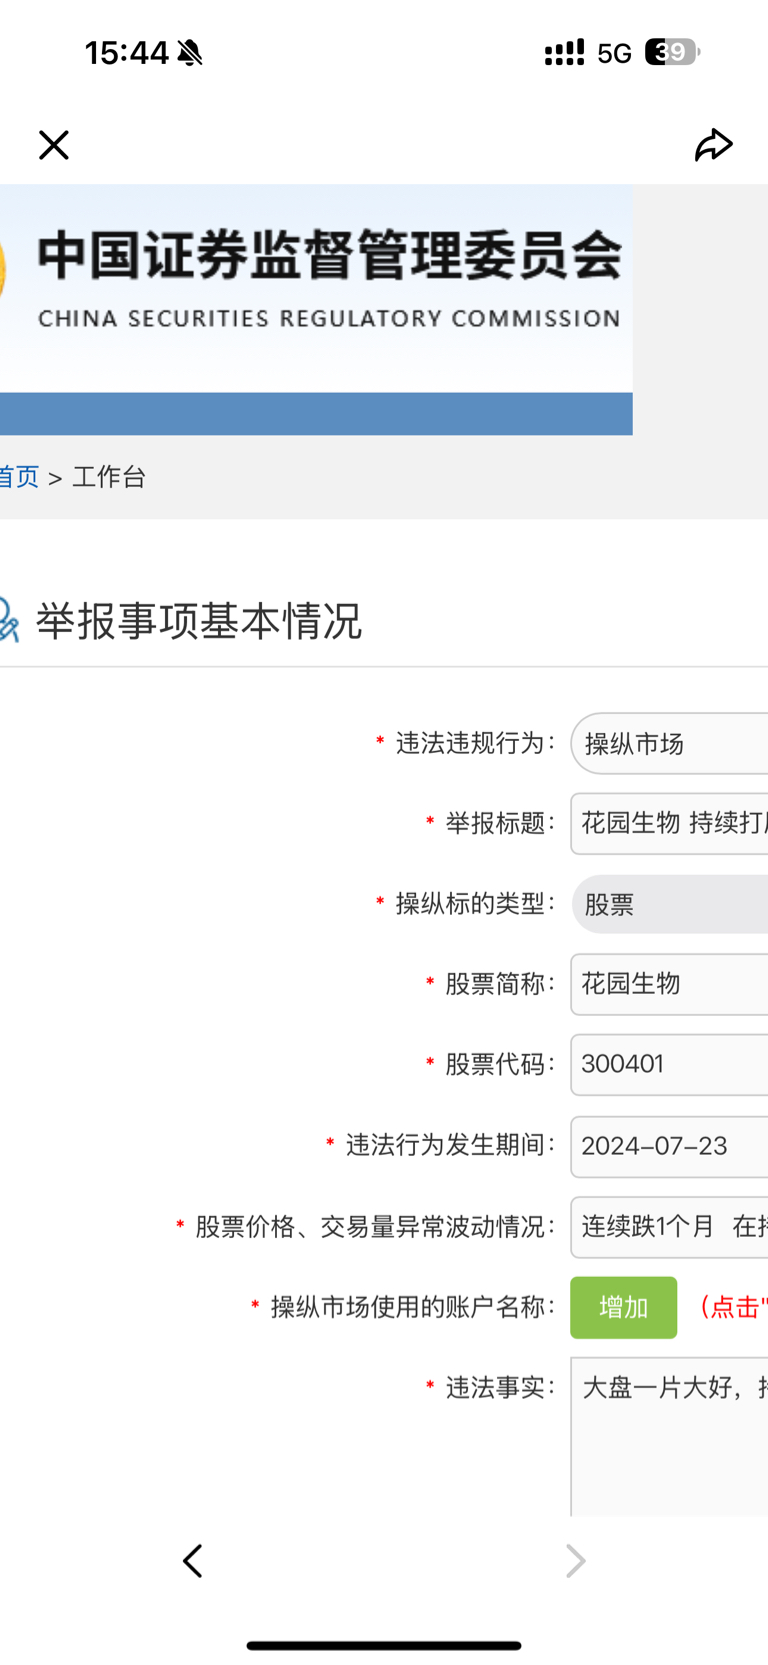Open the 操纵标的类型 dropdown showing 股票
768x1665 pixels.
(669, 904)
